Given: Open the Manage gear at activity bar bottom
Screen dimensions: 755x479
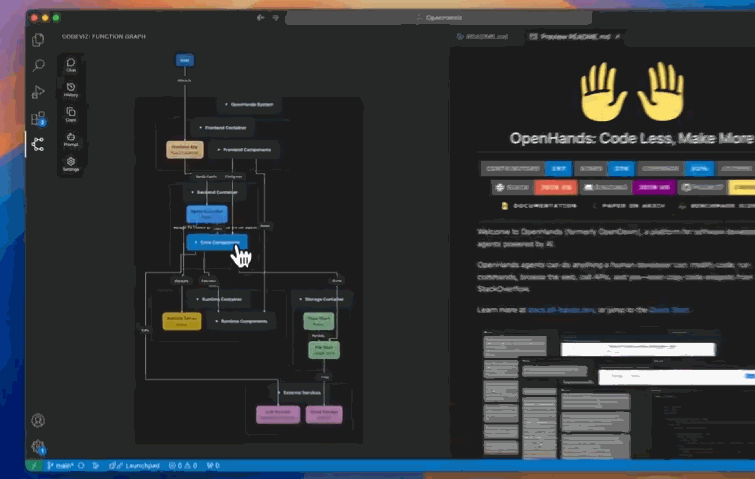Looking at the screenshot, I should pos(38,446).
